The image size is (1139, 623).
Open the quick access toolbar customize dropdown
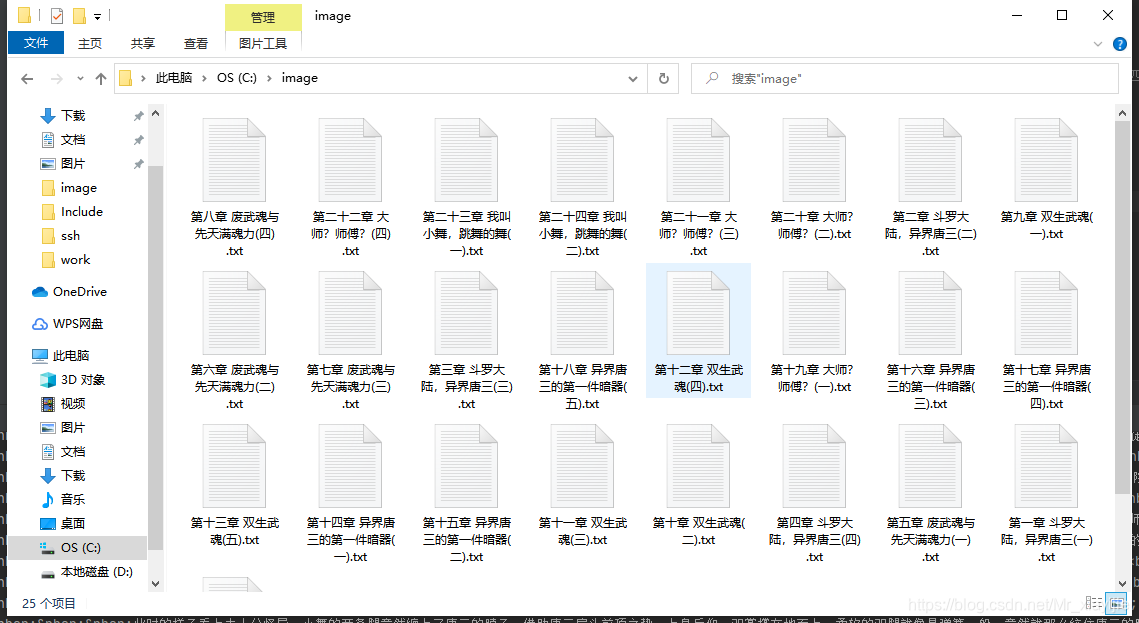[x=97, y=16]
